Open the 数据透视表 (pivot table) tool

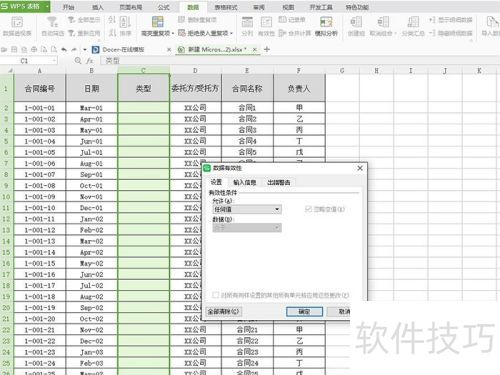[x=17, y=26]
